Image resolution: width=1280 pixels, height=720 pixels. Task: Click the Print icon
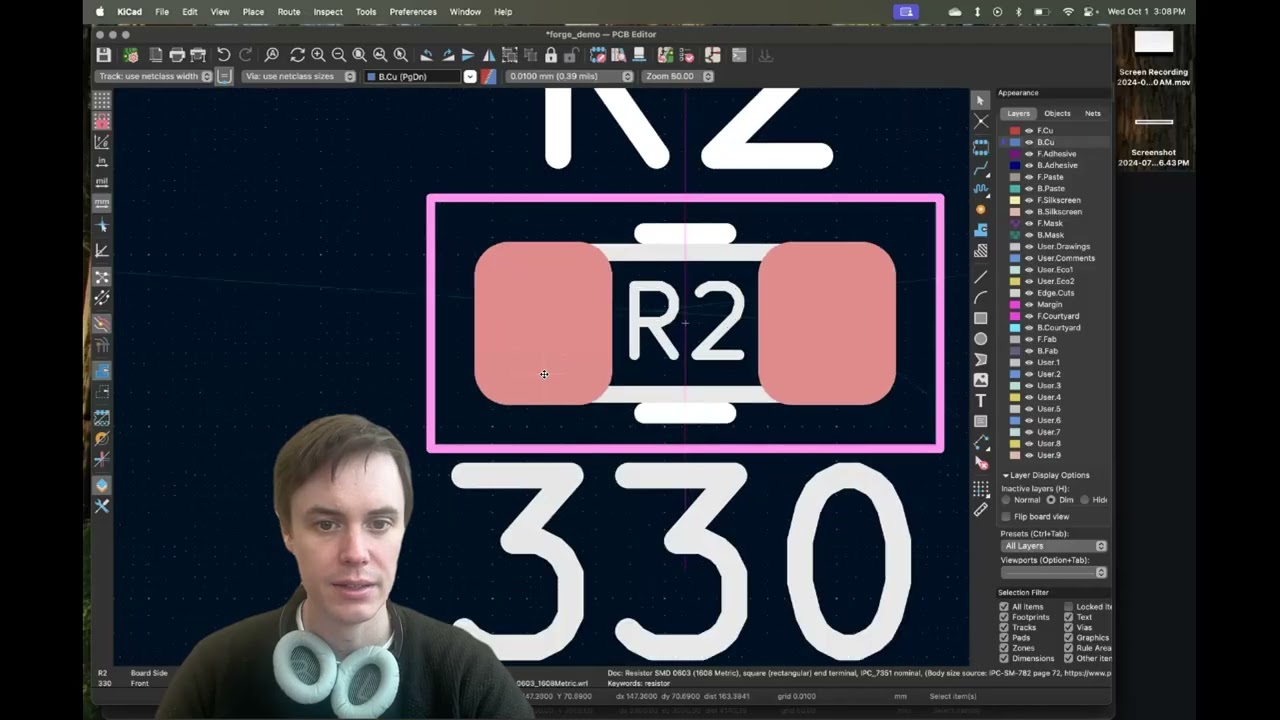coord(177,55)
